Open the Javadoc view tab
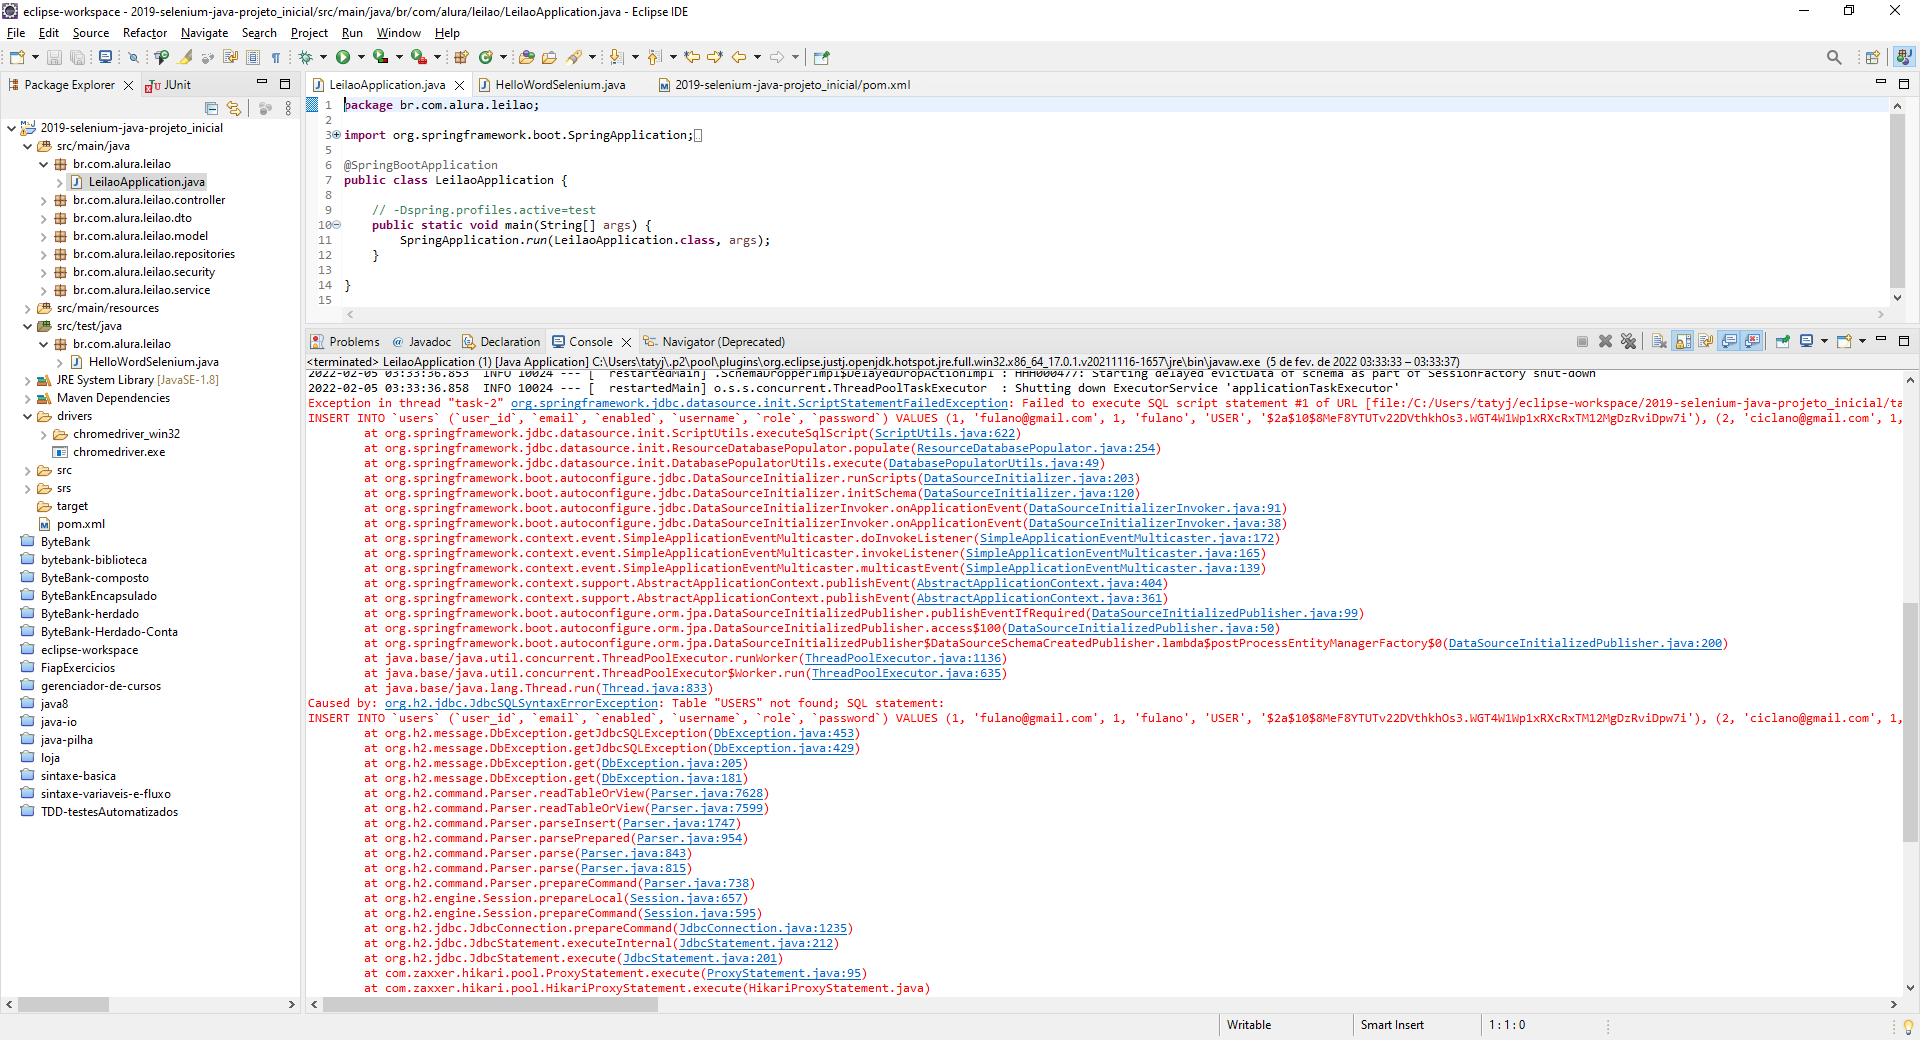1920x1040 pixels. coord(422,342)
